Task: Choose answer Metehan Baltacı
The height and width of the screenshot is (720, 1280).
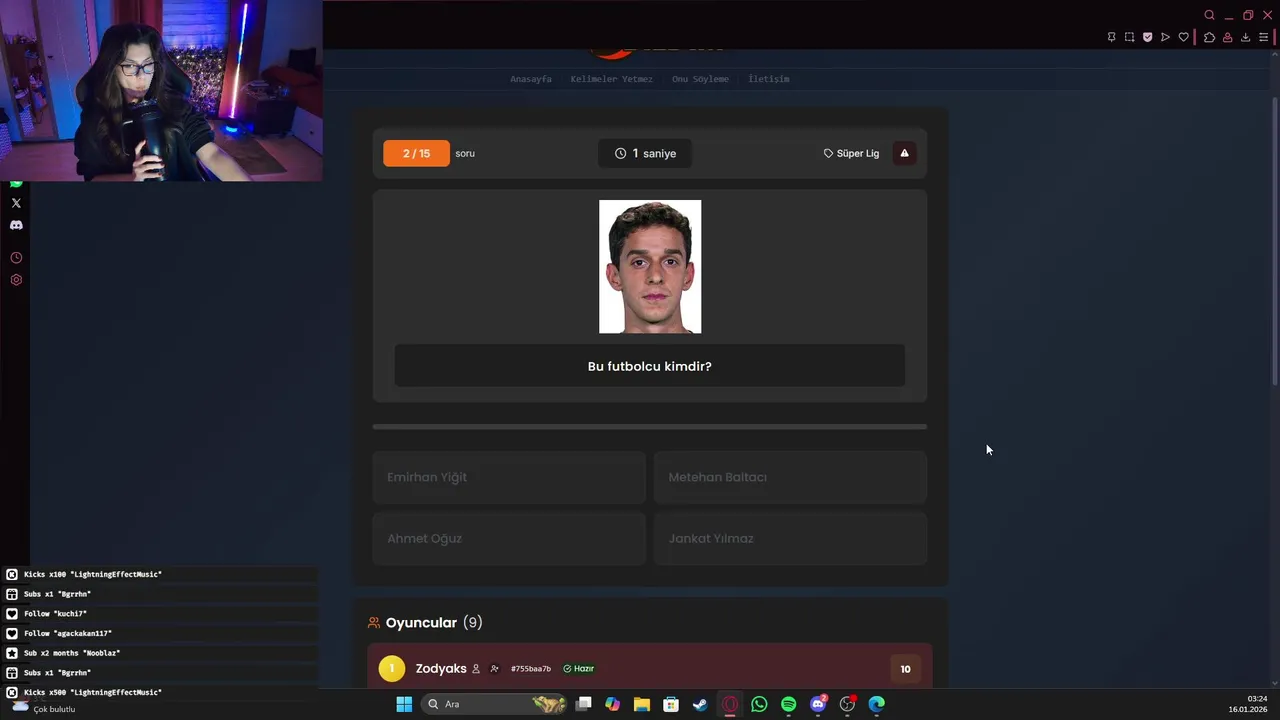Action: pos(790,477)
